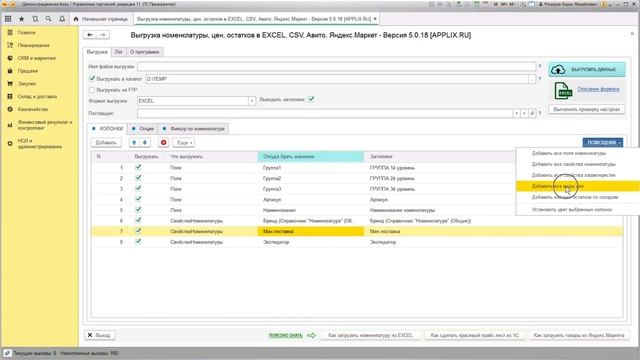Screen dimensions: 640x360
Task: Uncheck Выгружать for row 4 Артикул
Action: pos(138,199)
